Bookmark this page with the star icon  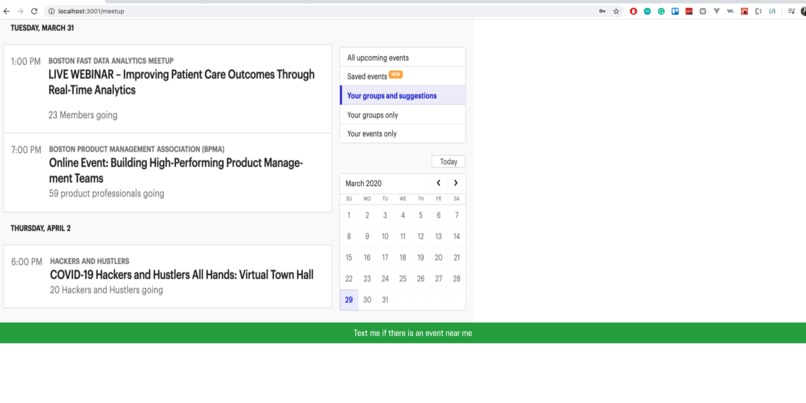coord(616,11)
